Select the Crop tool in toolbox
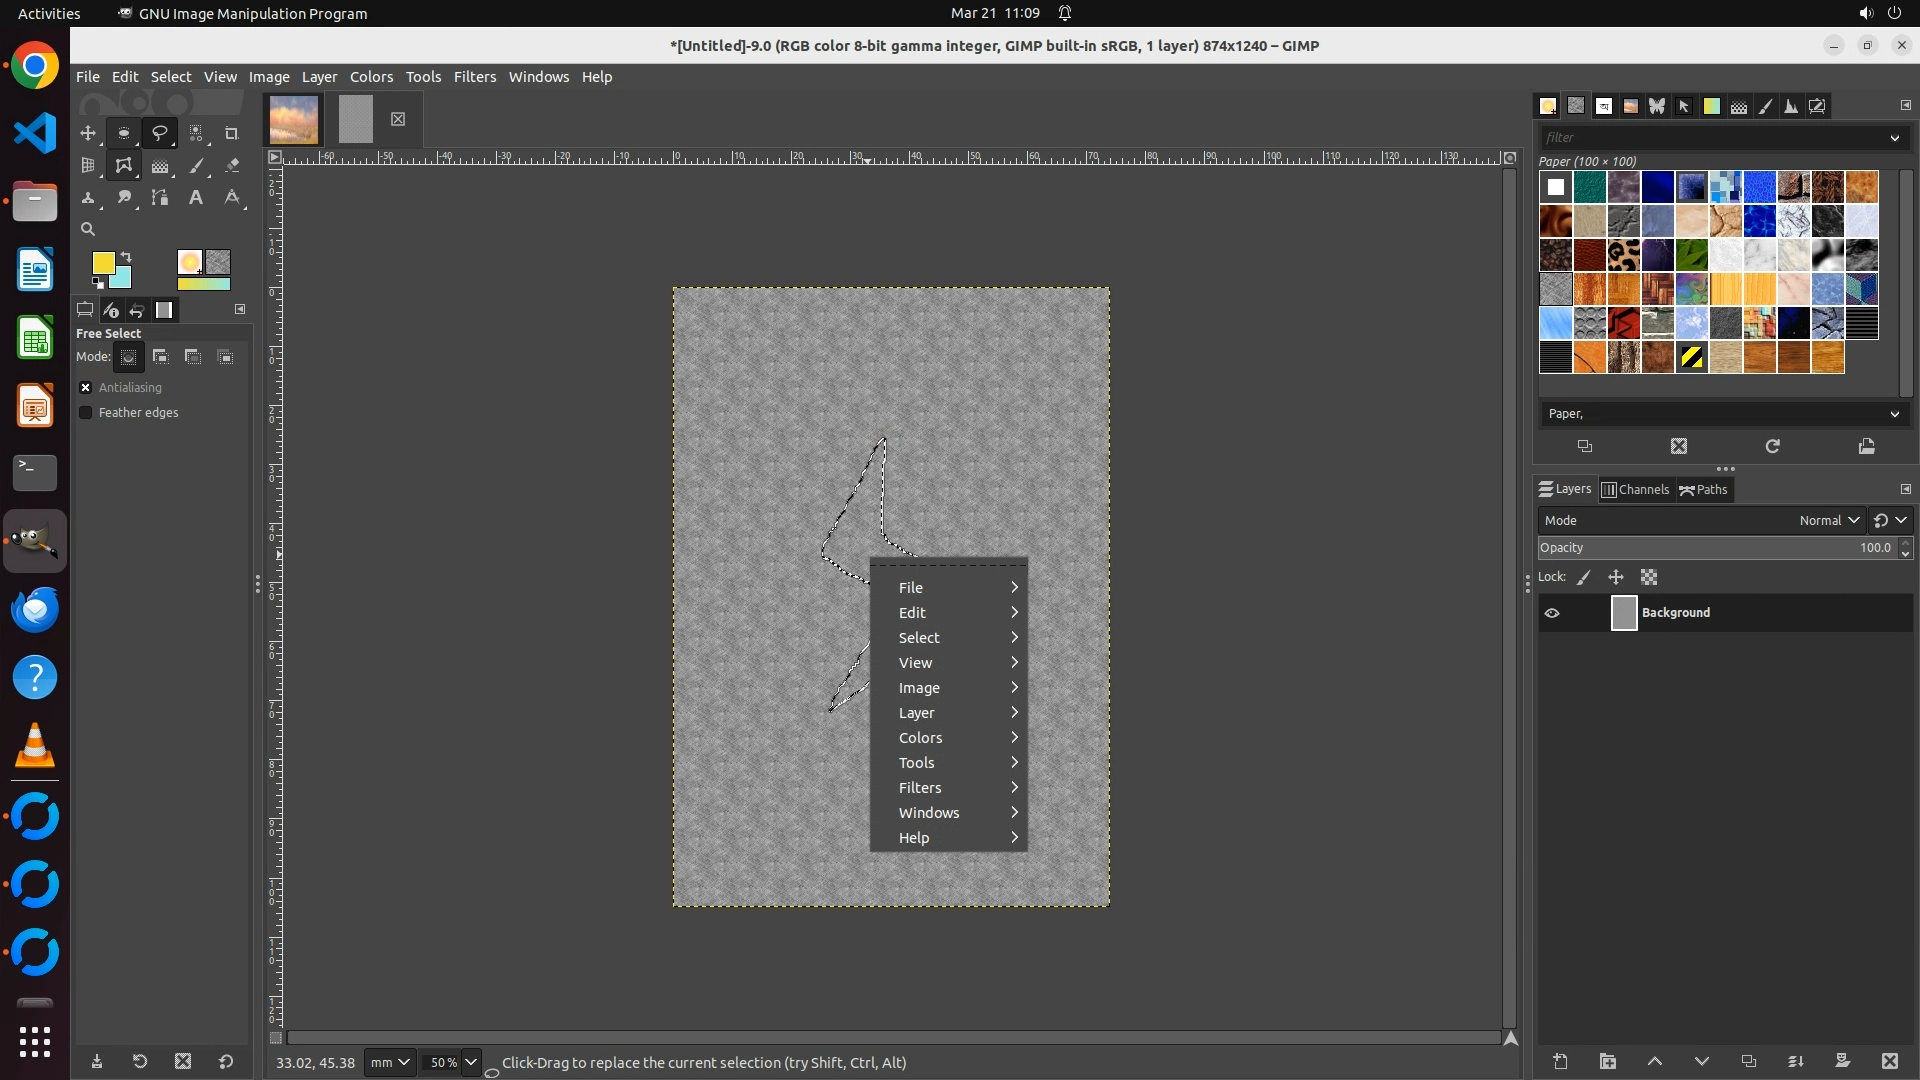 click(x=231, y=133)
